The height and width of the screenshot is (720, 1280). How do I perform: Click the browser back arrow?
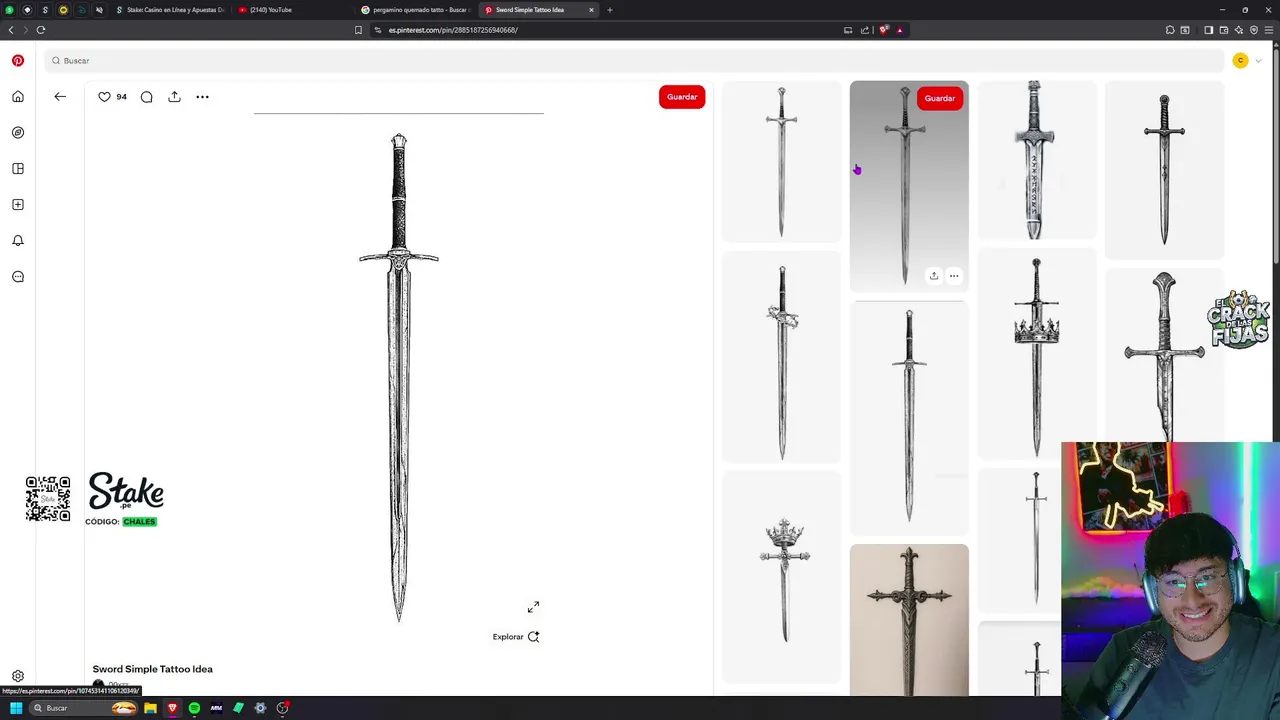pos(11,30)
